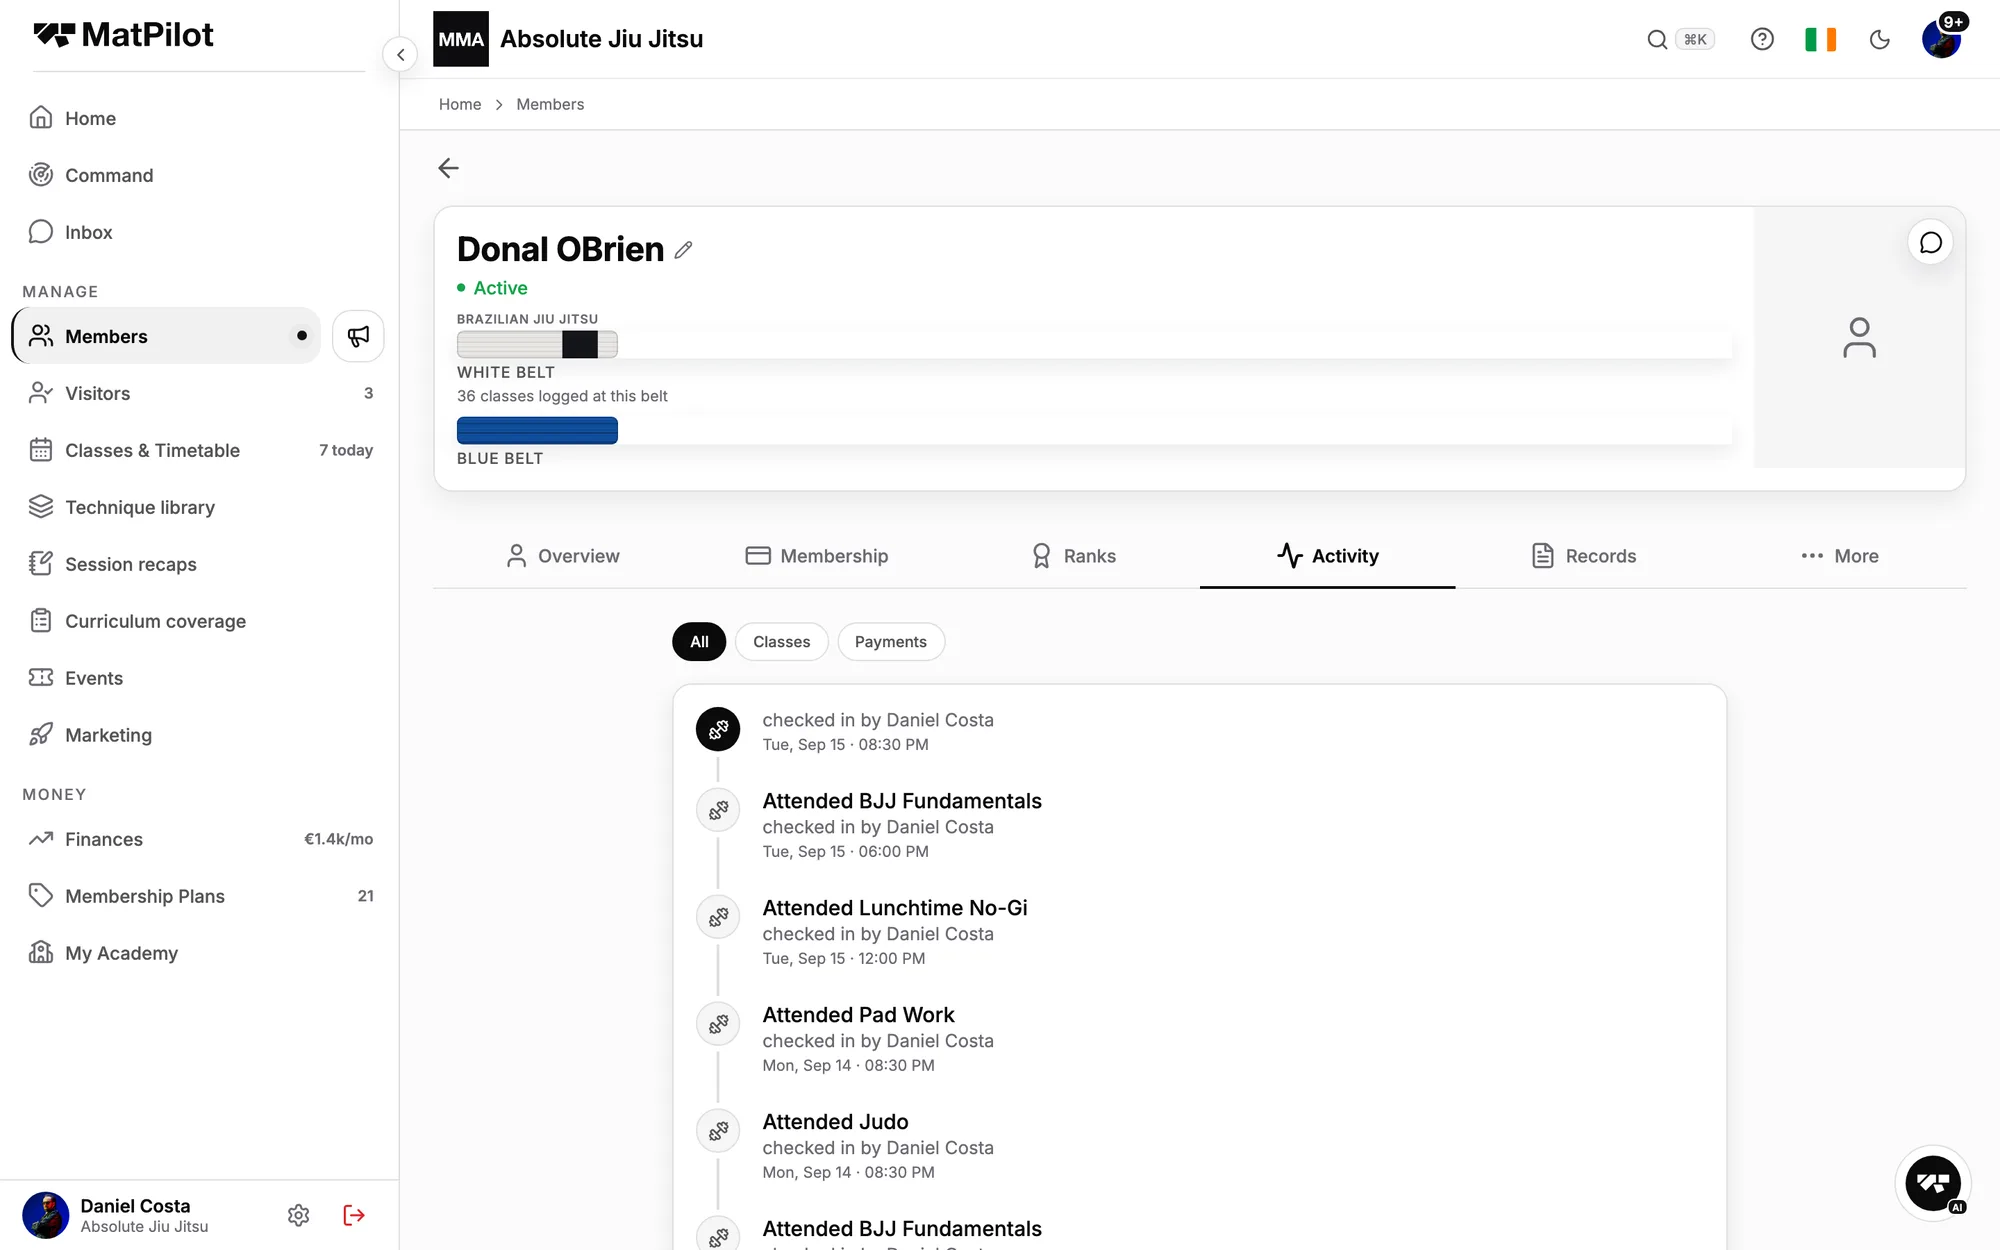
Task: Open the chat bubble on member card
Action: (1931, 243)
